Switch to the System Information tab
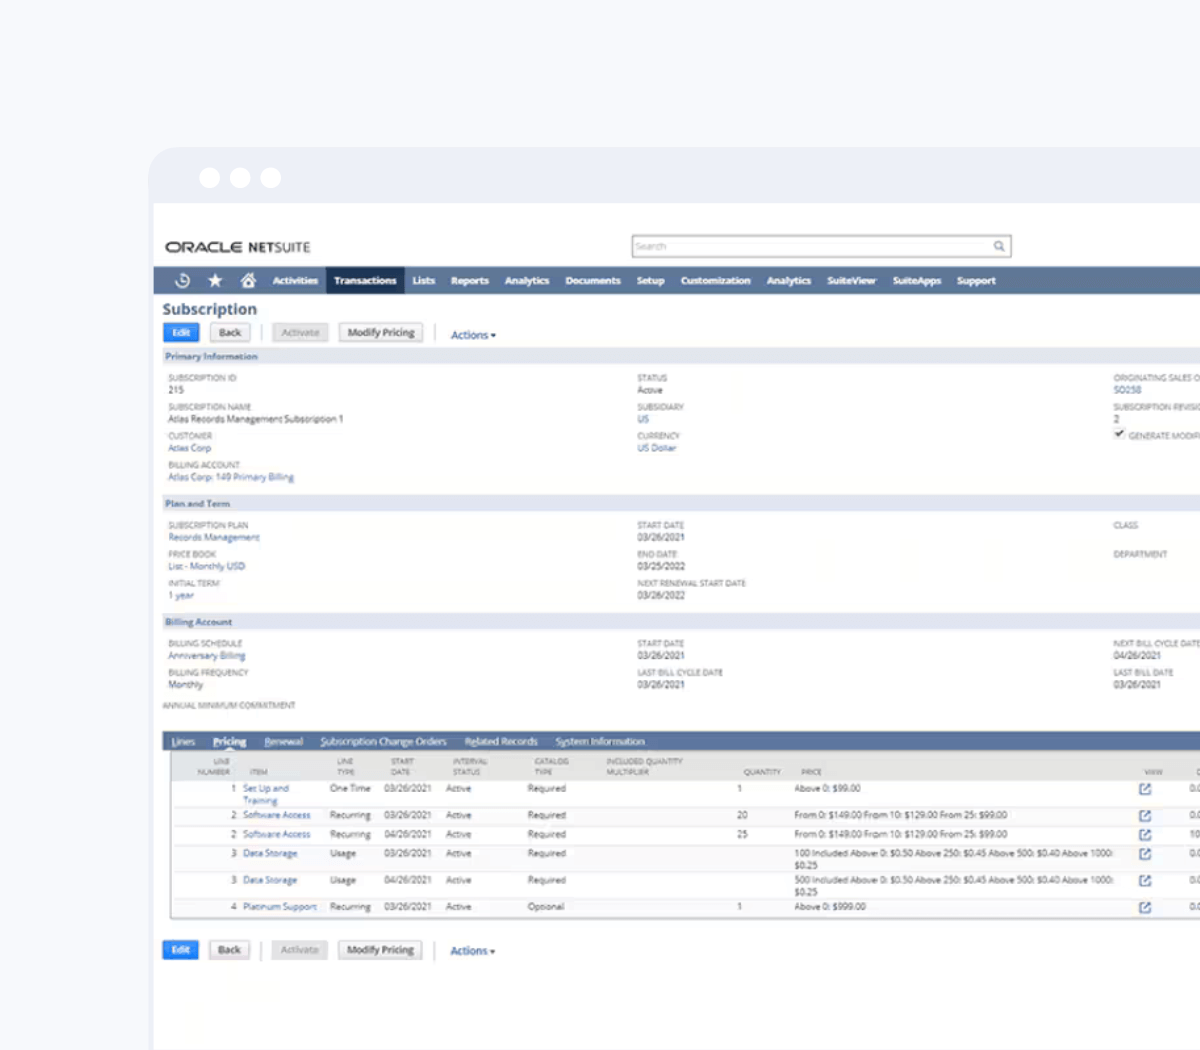Viewport: 1200px width, 1050px height. pos(600,742)
